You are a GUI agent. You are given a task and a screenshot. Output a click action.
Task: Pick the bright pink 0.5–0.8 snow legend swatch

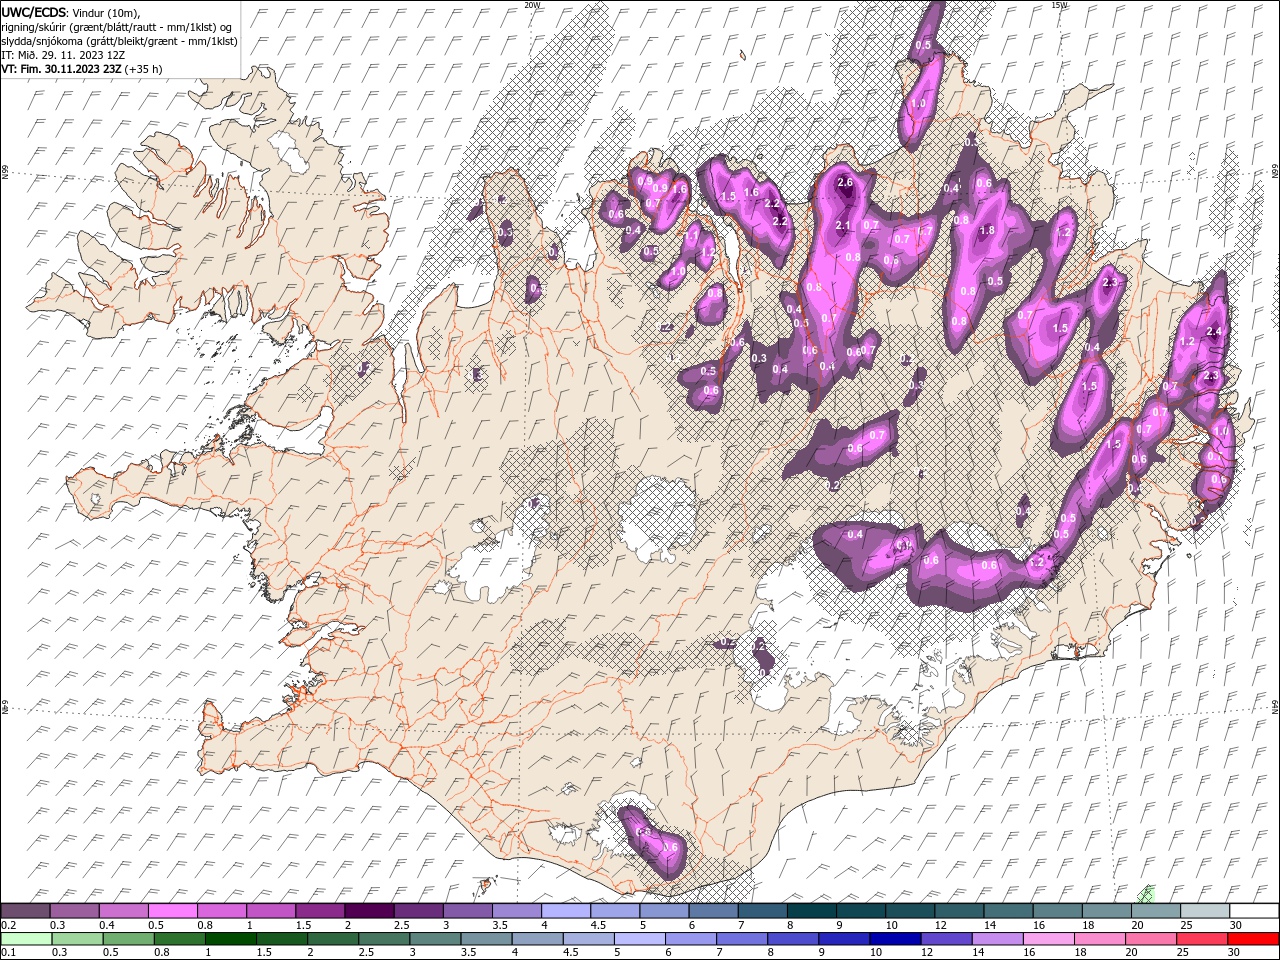pyautogui.click(x=172, y=911)
